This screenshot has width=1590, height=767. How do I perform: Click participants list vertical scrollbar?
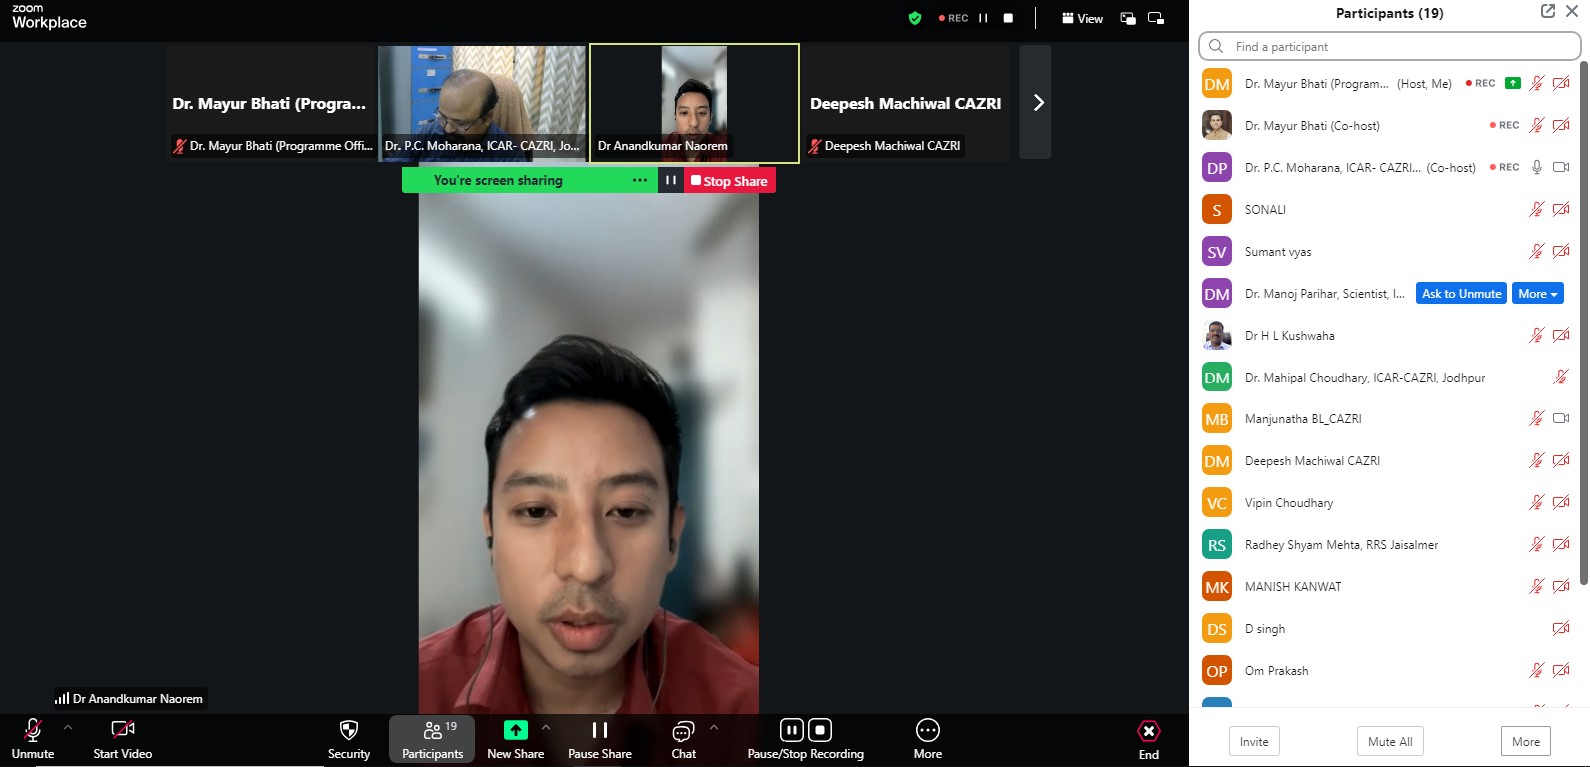[1584, 322]
